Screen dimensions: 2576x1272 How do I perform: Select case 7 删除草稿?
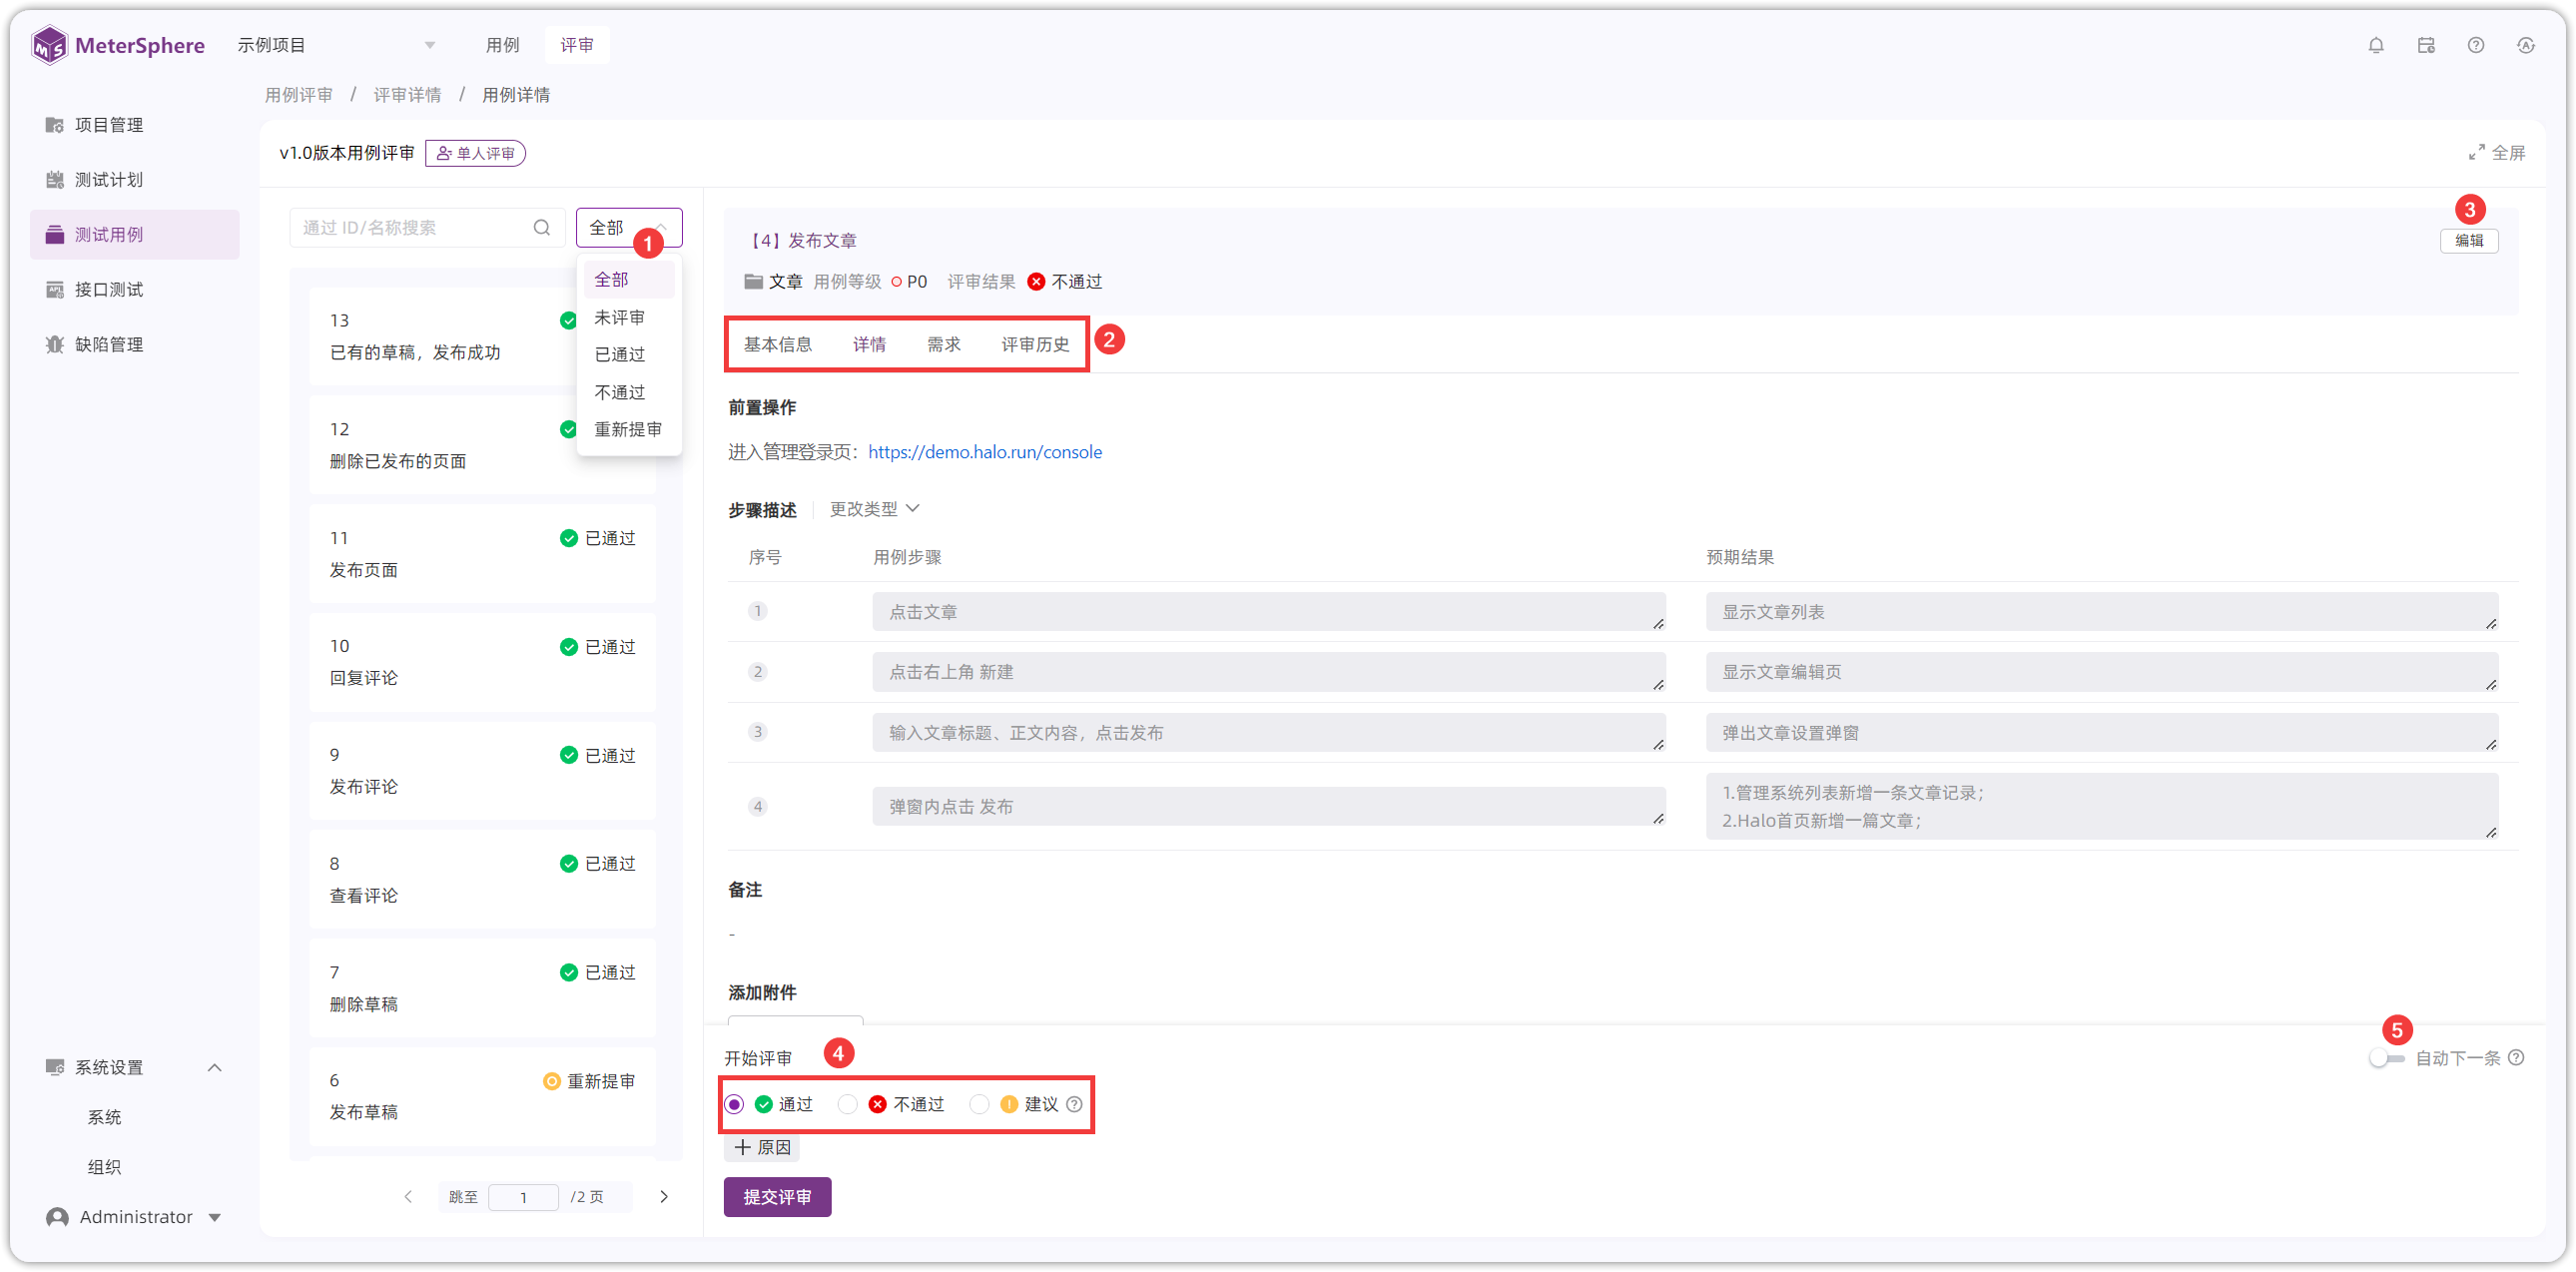coord(482,988)
